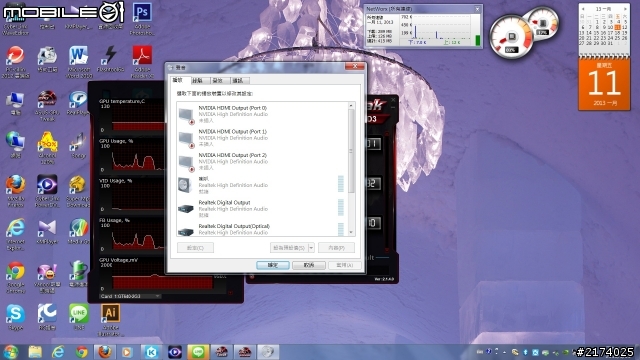Open the Microsoft Word 2010 desktop shortcut
The image size is (640, 360).
78,62
